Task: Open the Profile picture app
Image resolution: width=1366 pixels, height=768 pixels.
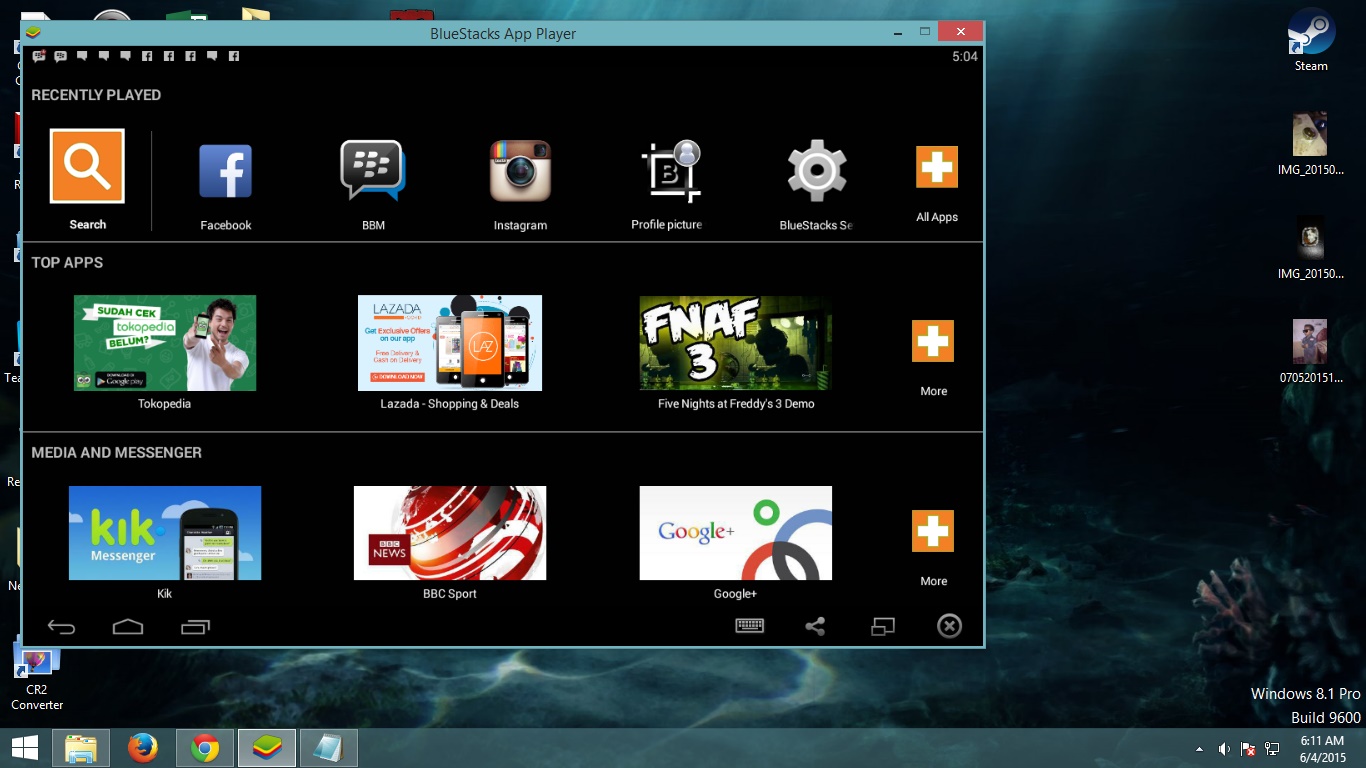Action: tap(670, 171)
